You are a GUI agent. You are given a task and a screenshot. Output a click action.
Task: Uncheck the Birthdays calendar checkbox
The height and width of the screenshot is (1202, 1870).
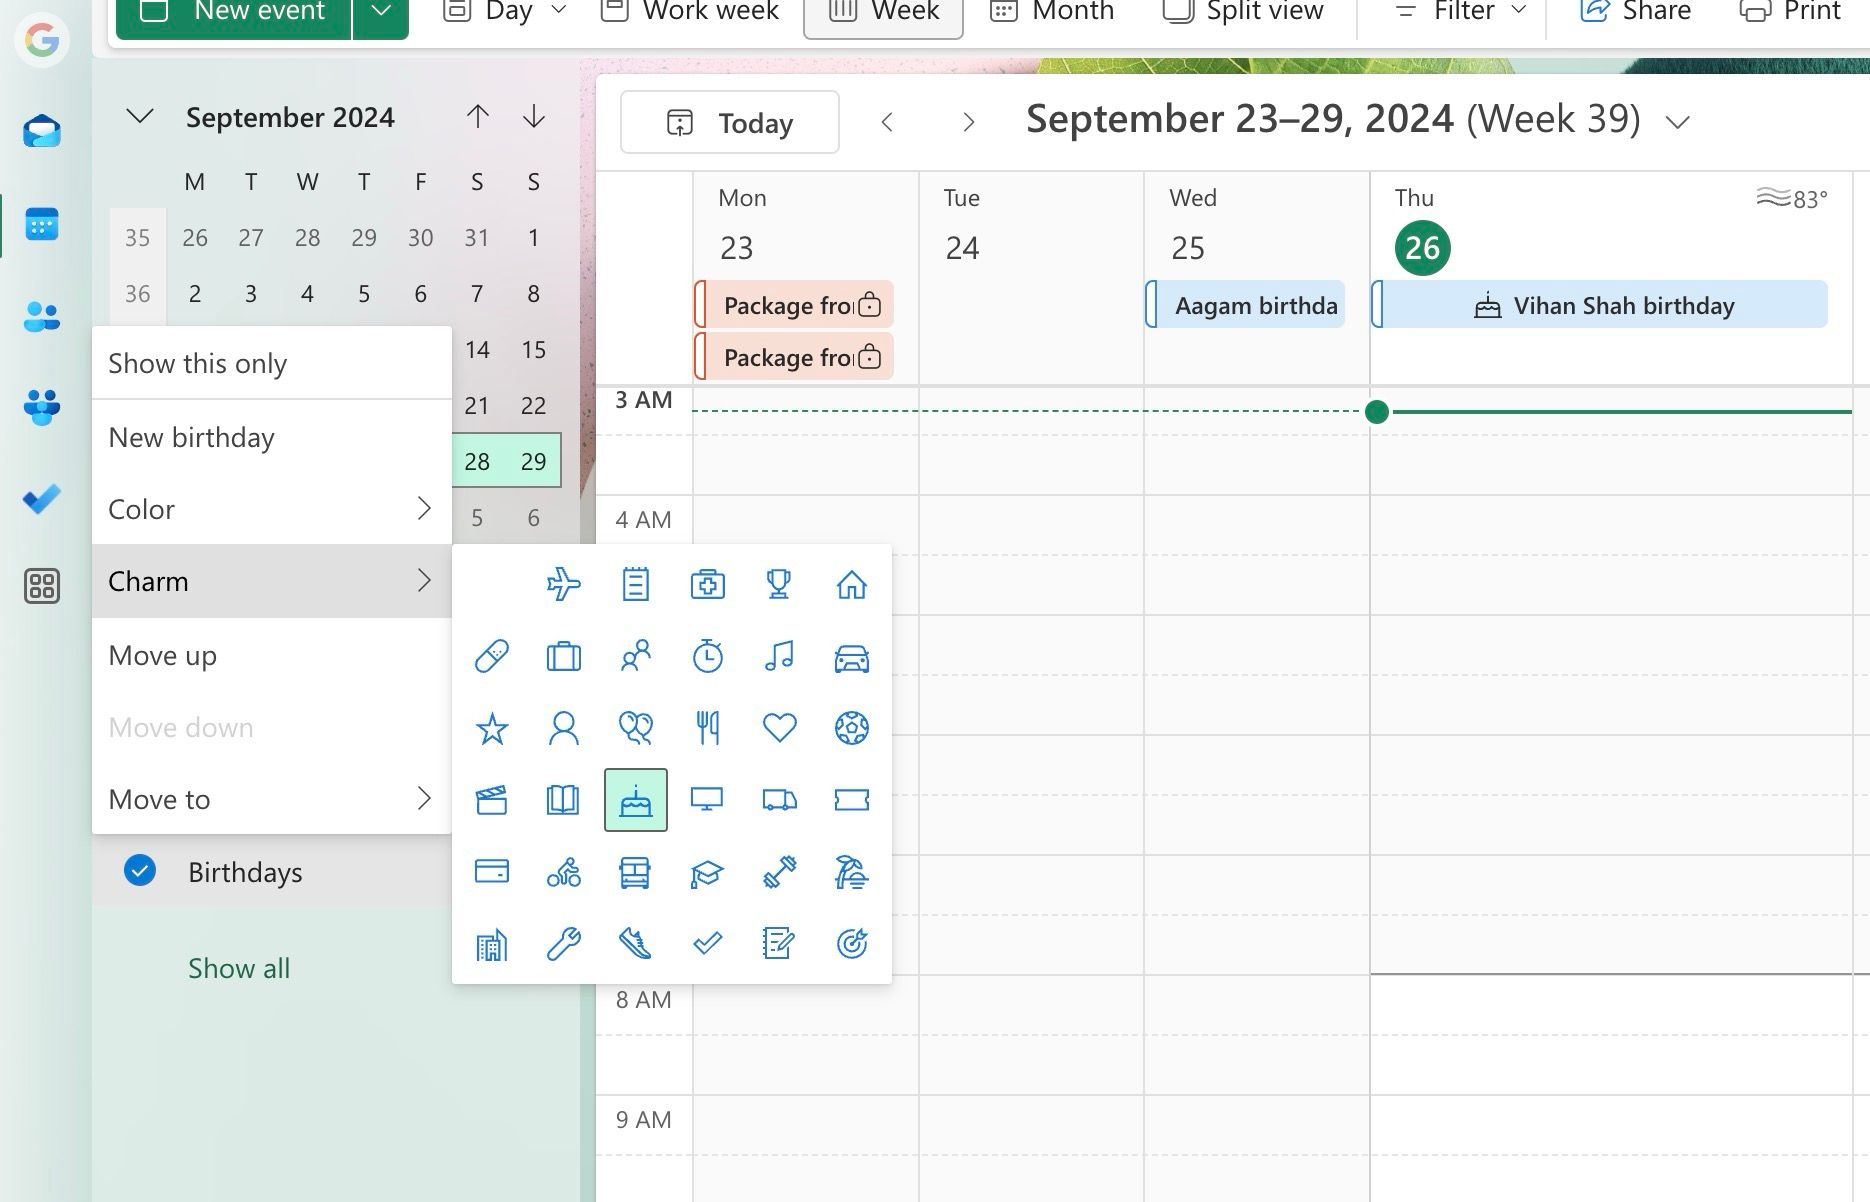point(140,871)
